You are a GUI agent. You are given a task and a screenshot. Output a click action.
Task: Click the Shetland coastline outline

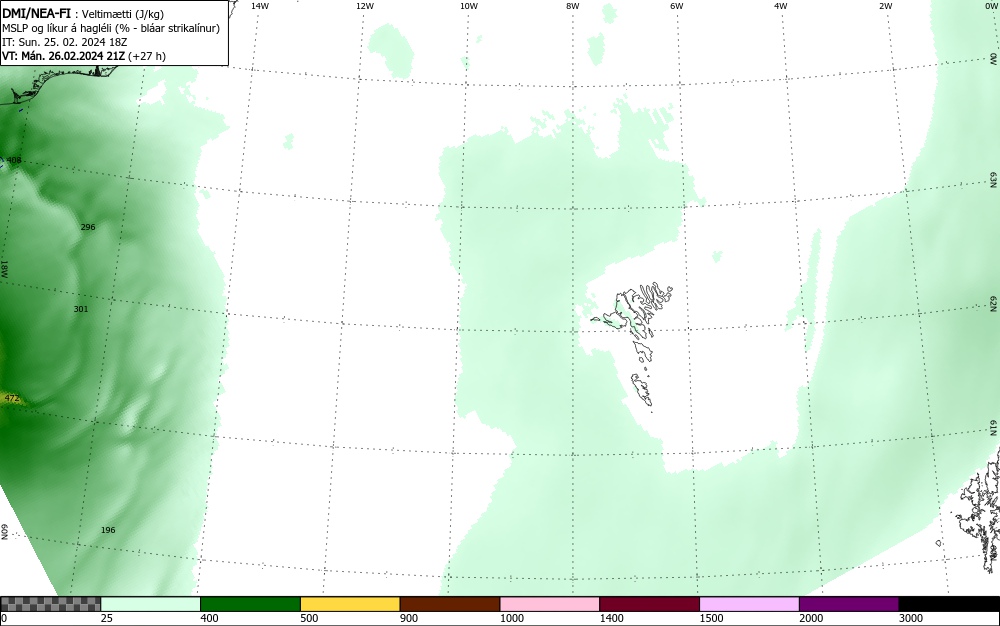tap(981, 510)
